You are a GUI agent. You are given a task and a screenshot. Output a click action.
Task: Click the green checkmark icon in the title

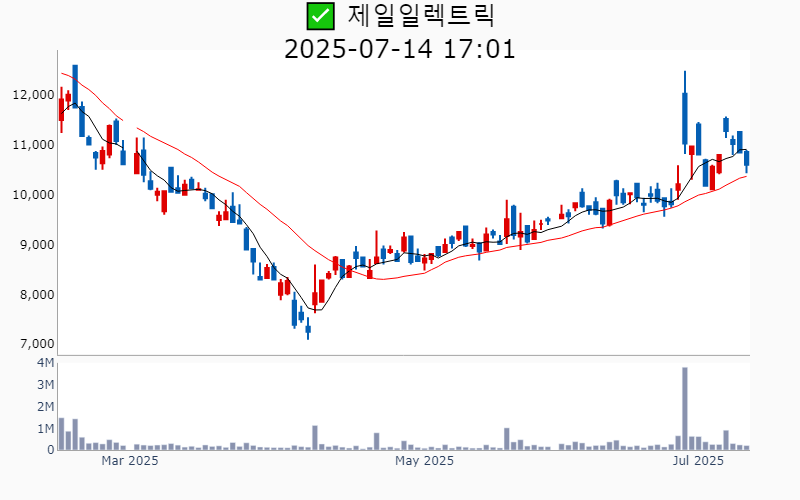(320, 16)
